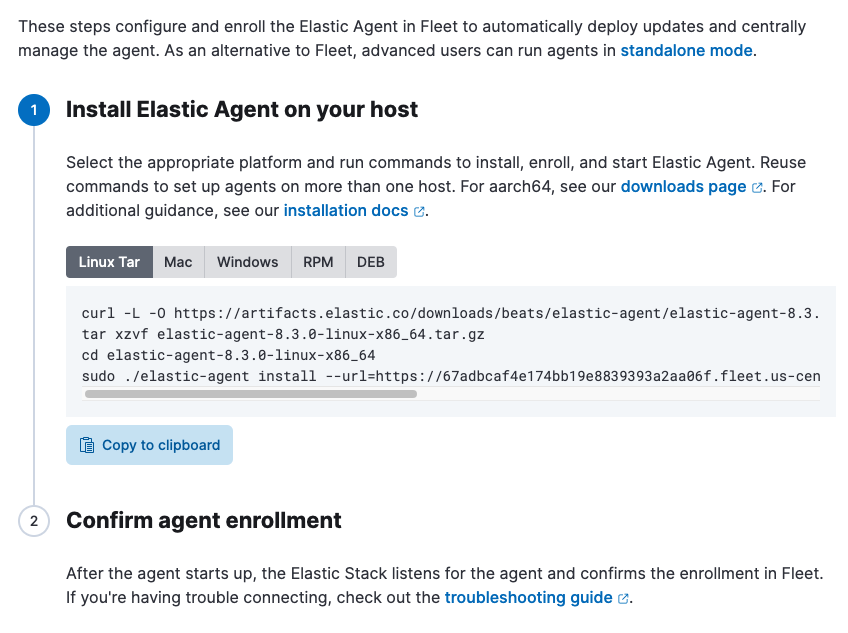This screenshot has width=848, height=633.
Task: Switch to the Linux Tar tab
Action: [x=109, y=261]
